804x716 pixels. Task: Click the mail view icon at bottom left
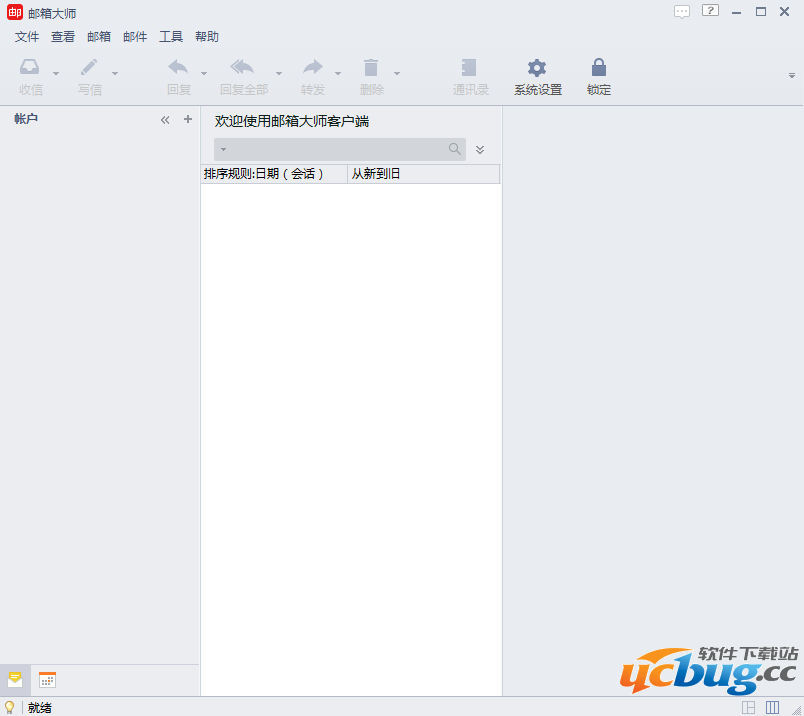[15, 680]
